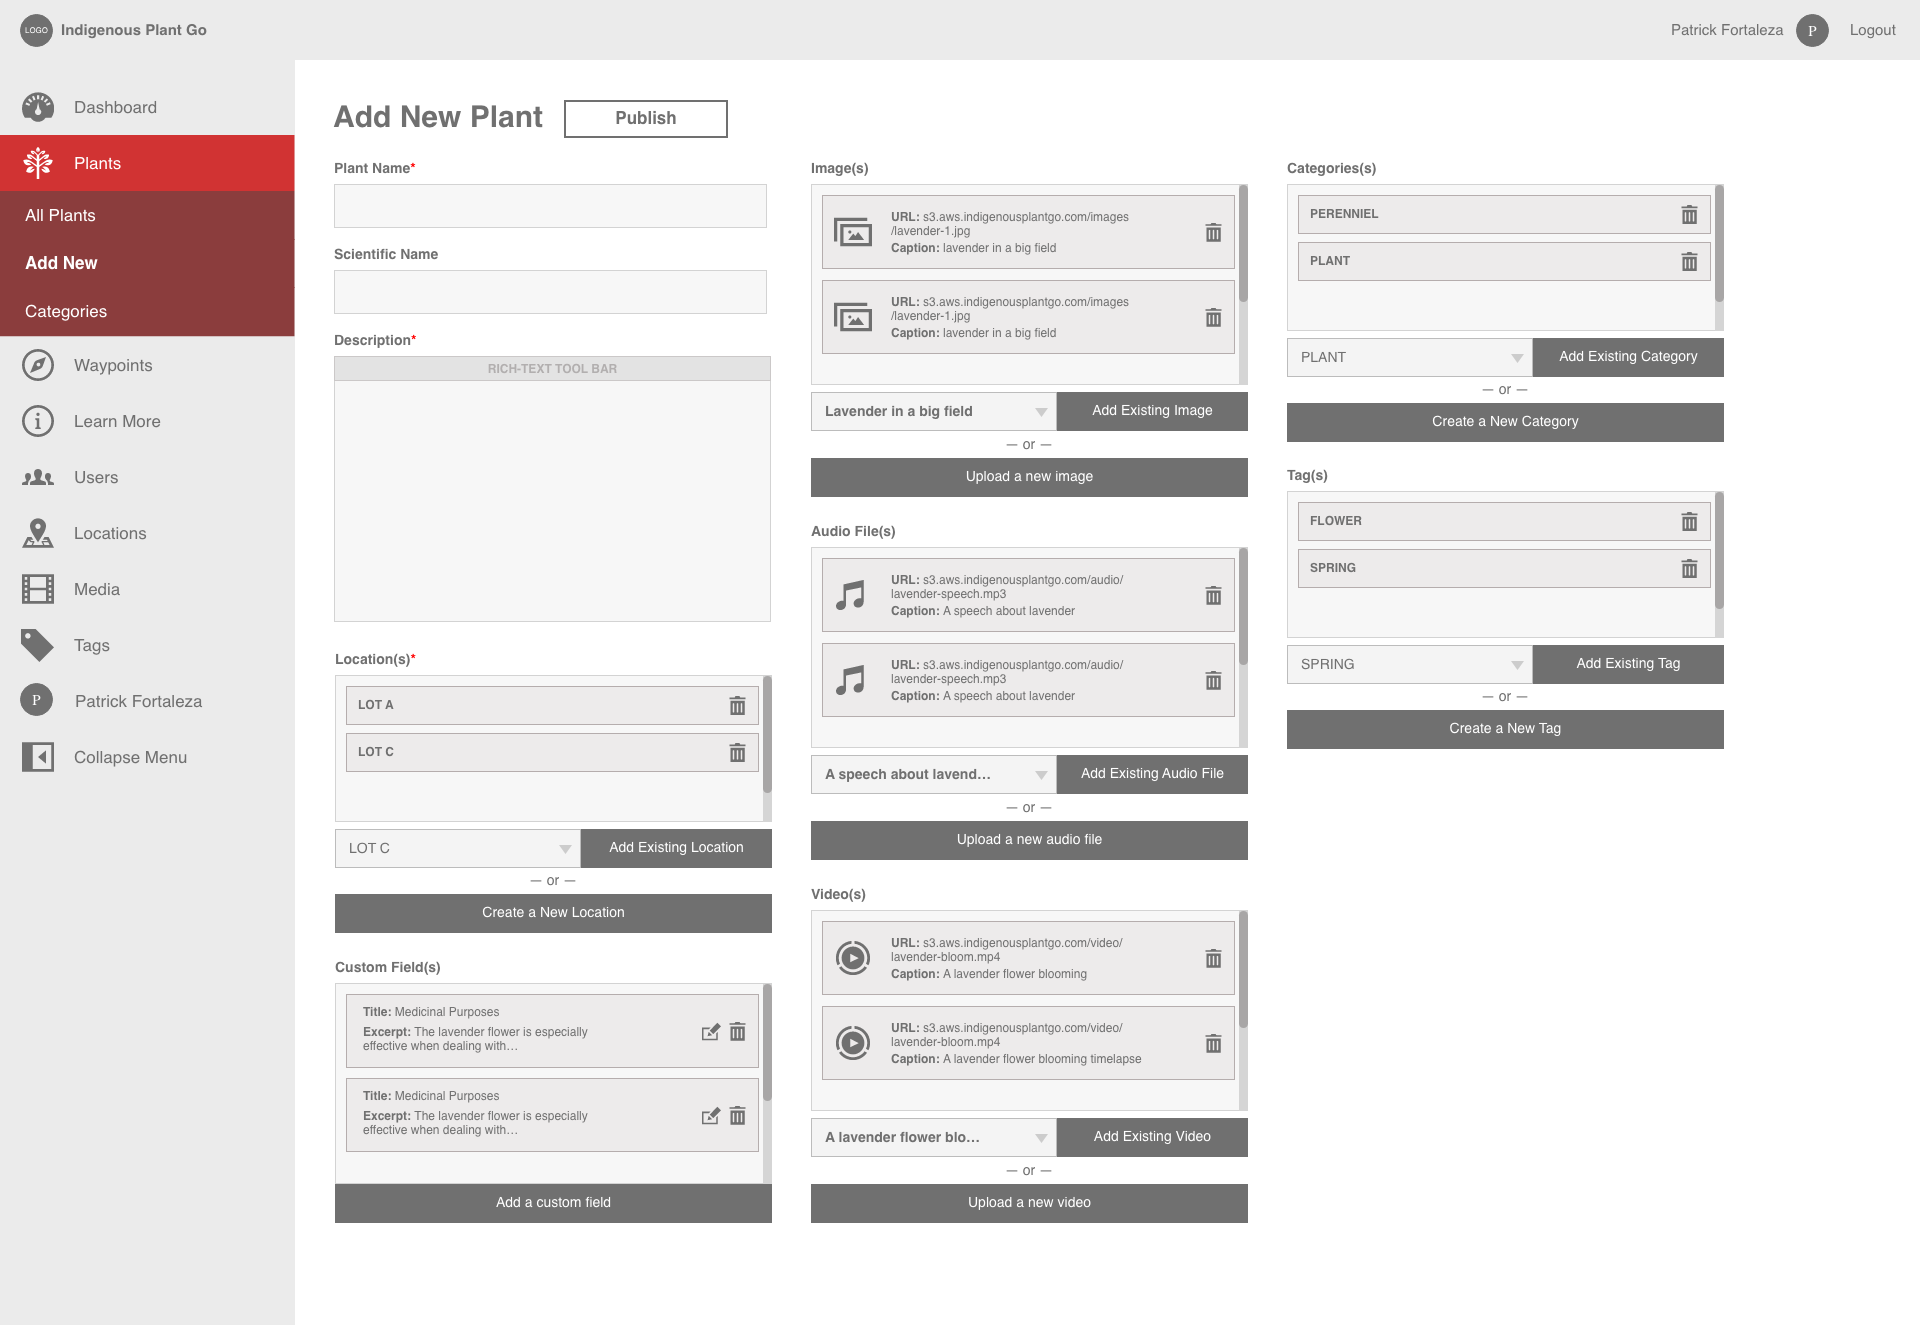Expand the LOT C location dropdown
Image resolution: width=1920 pixels, height=1325 pixels.
[564, 849]
